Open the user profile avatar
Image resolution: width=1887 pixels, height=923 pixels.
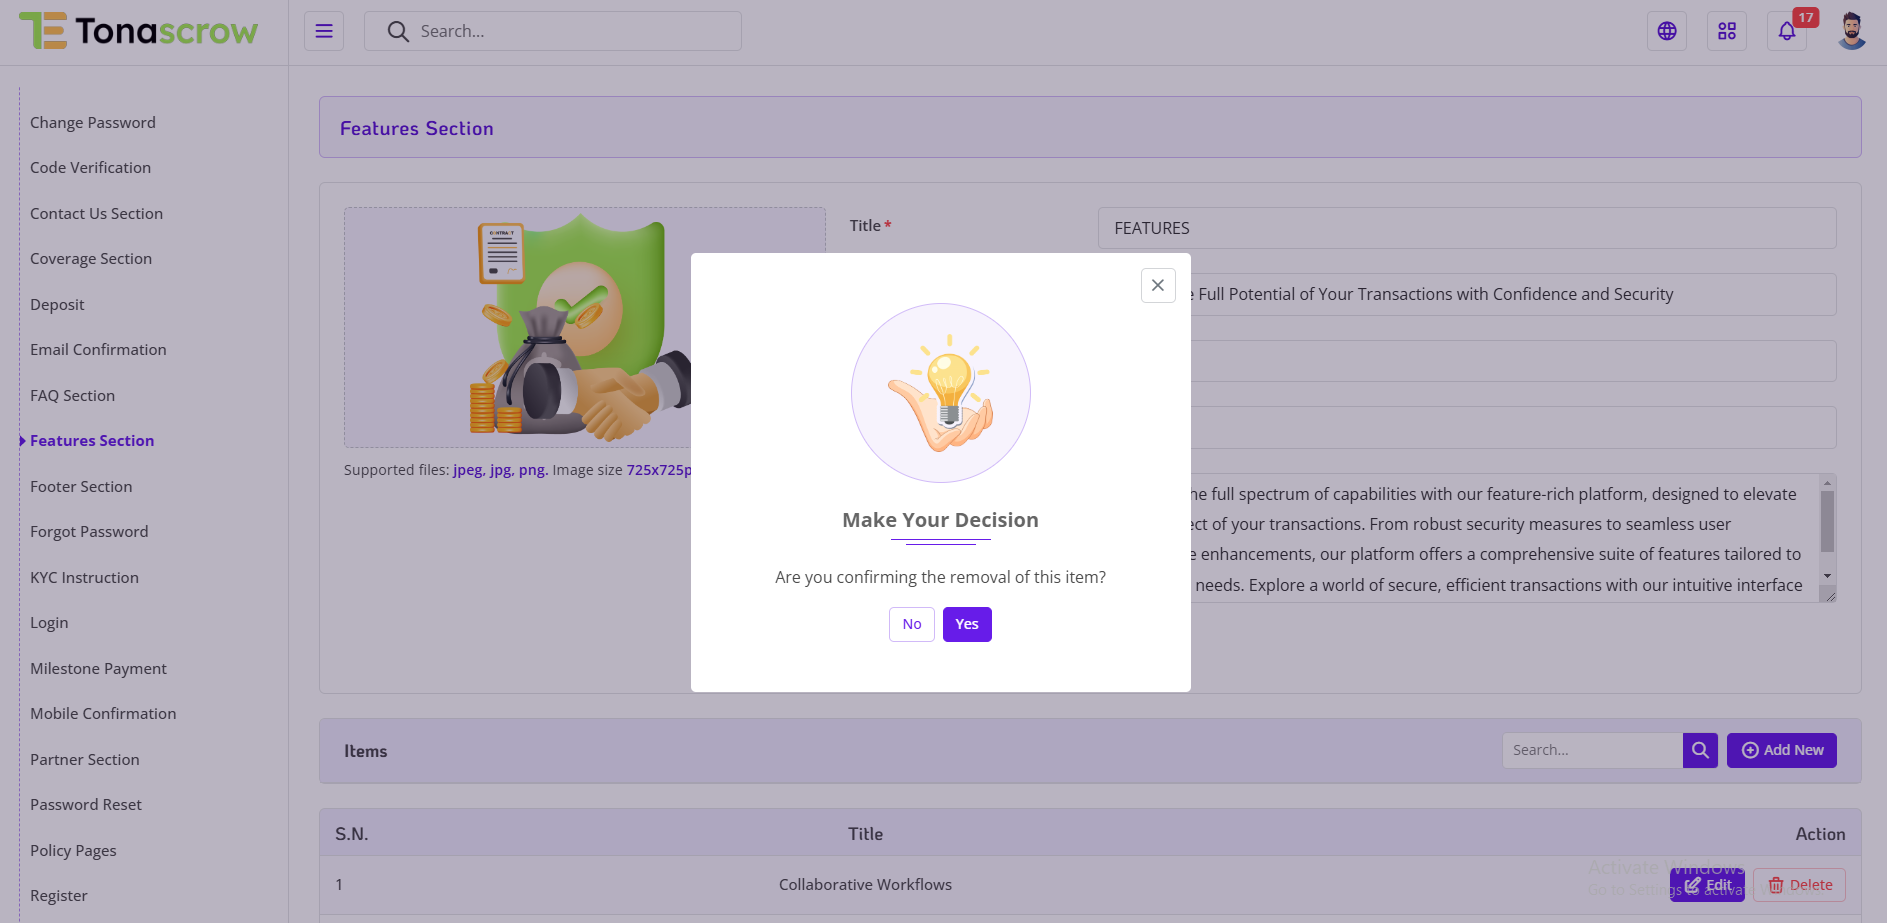[x=1851, y=31]
